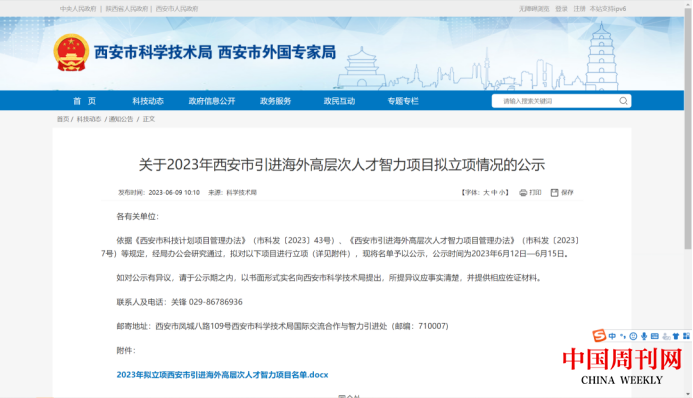This screenshot has height=398, width=693.
Task: Set font size to 中
Action: (495, 193)
